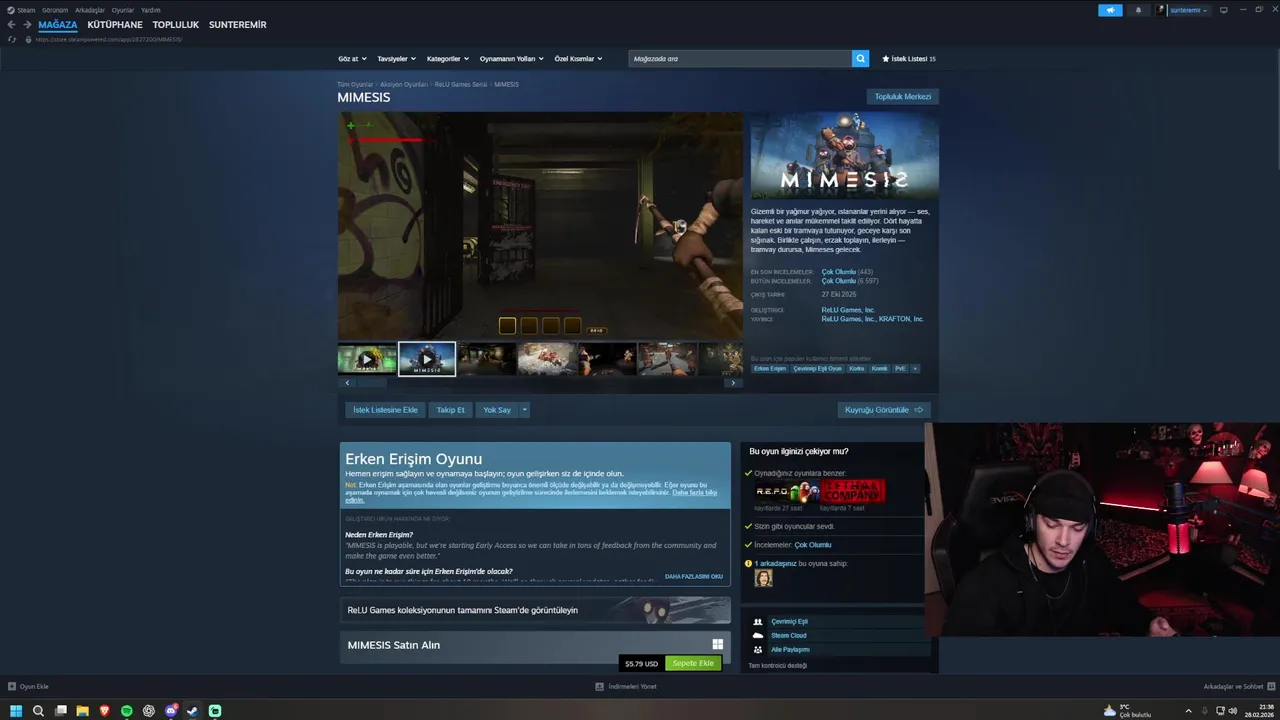Click the Windows platform icon in purchase box
Viewport: 1280px width, 720px height.
pos(717,645)
